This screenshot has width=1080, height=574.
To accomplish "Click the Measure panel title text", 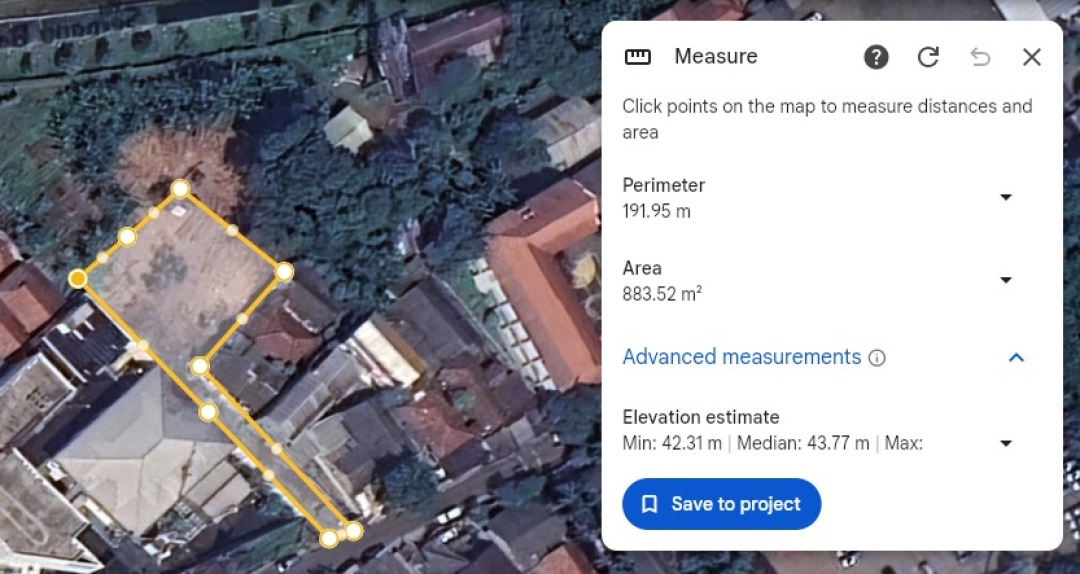I will pyautogui.click(x=715, y=57).
